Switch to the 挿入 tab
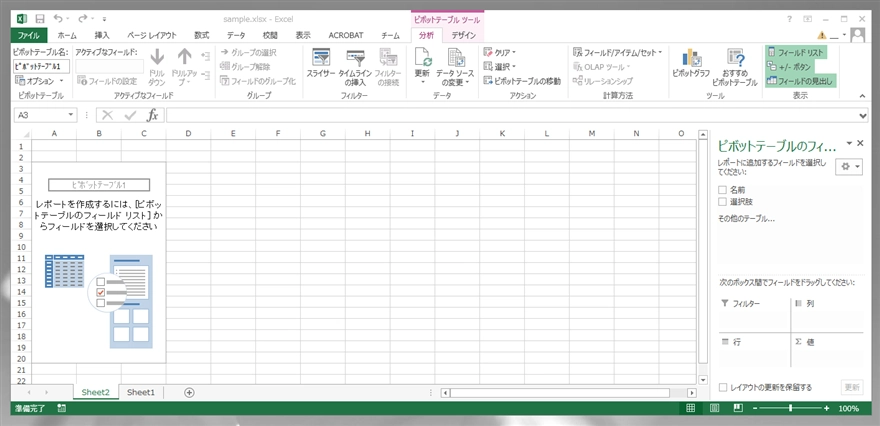The image size is (880, 426). [x=102, y=35]
